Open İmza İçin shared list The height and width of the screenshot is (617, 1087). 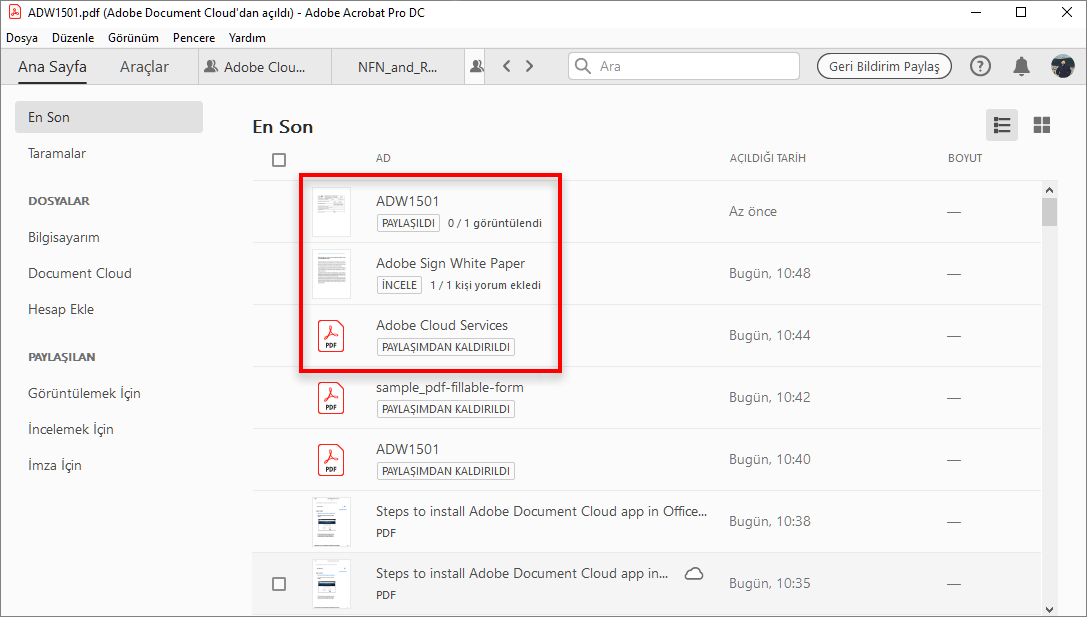click(55, 465)
